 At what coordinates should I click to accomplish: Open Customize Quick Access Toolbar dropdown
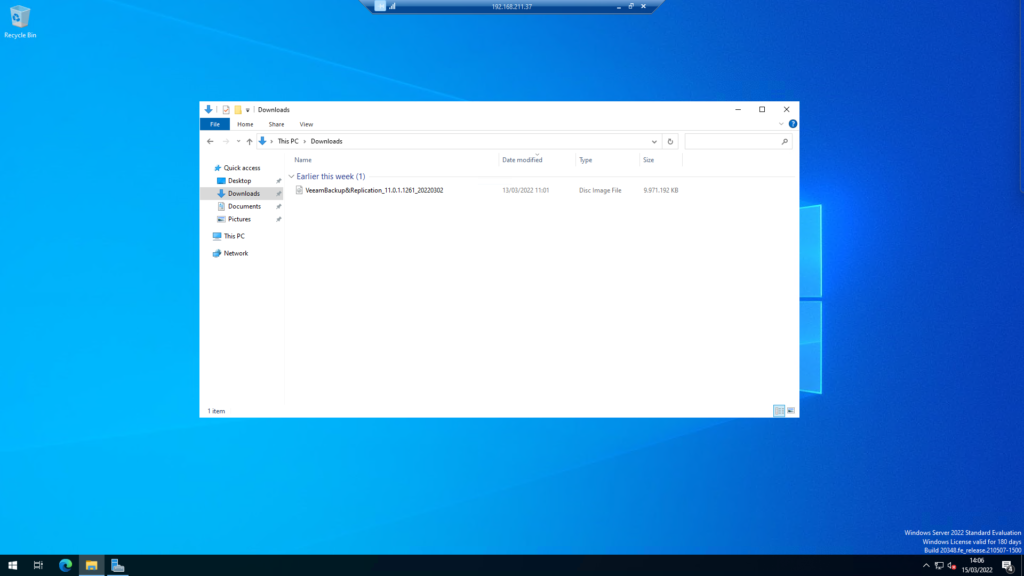pos(248,110)
